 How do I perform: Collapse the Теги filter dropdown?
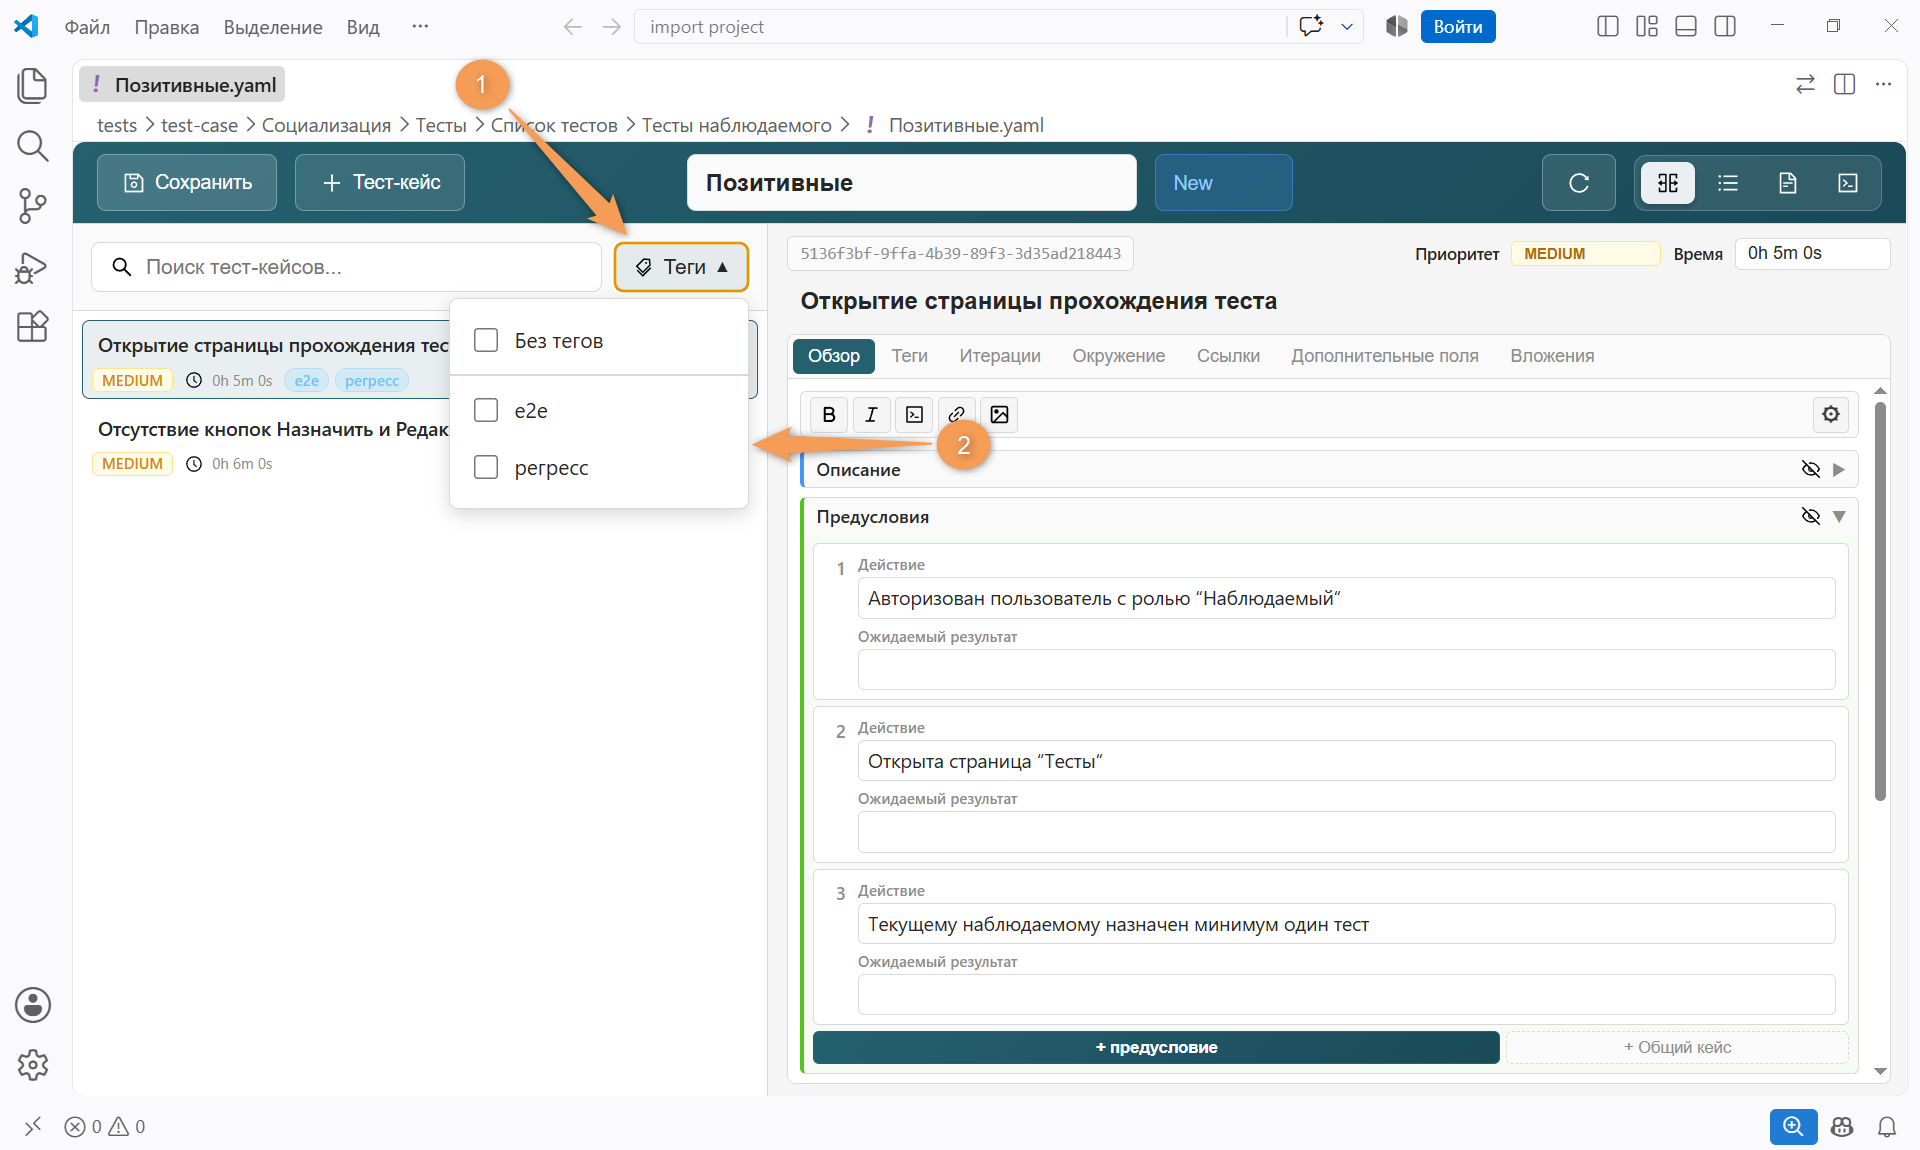pyautogui.click(x=681, y=267)
